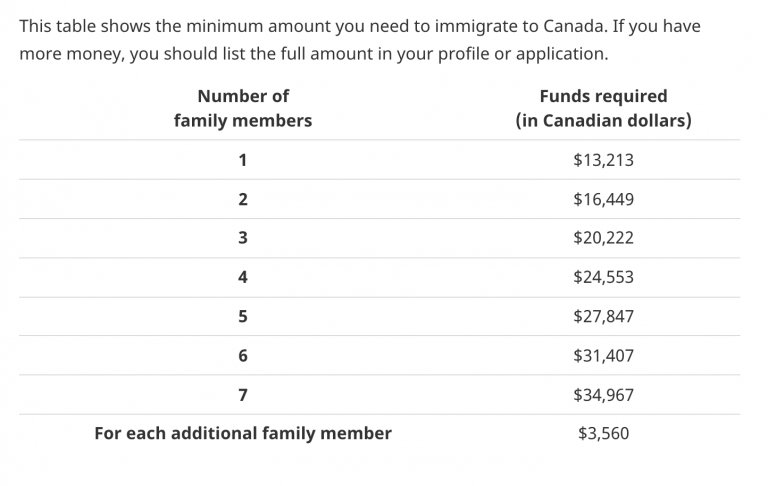Select the row for 7 family members

click(x=380, y=395)
